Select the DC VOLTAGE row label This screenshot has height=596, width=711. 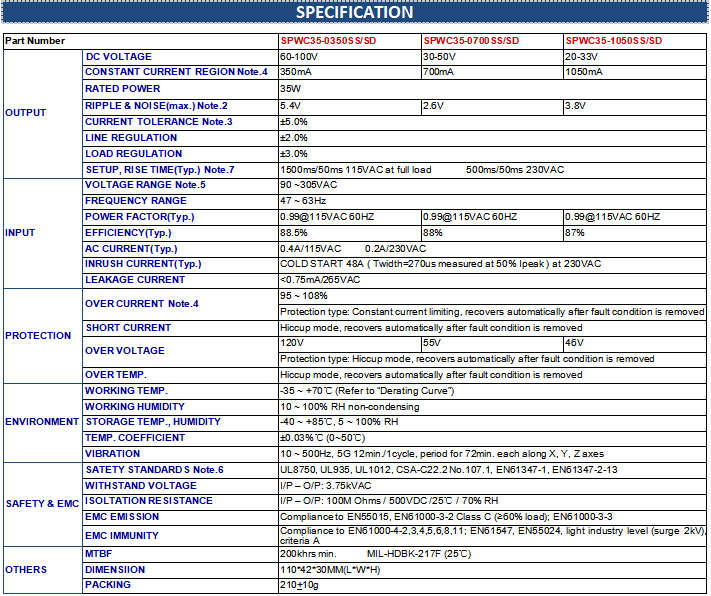[x=118, y=57]
